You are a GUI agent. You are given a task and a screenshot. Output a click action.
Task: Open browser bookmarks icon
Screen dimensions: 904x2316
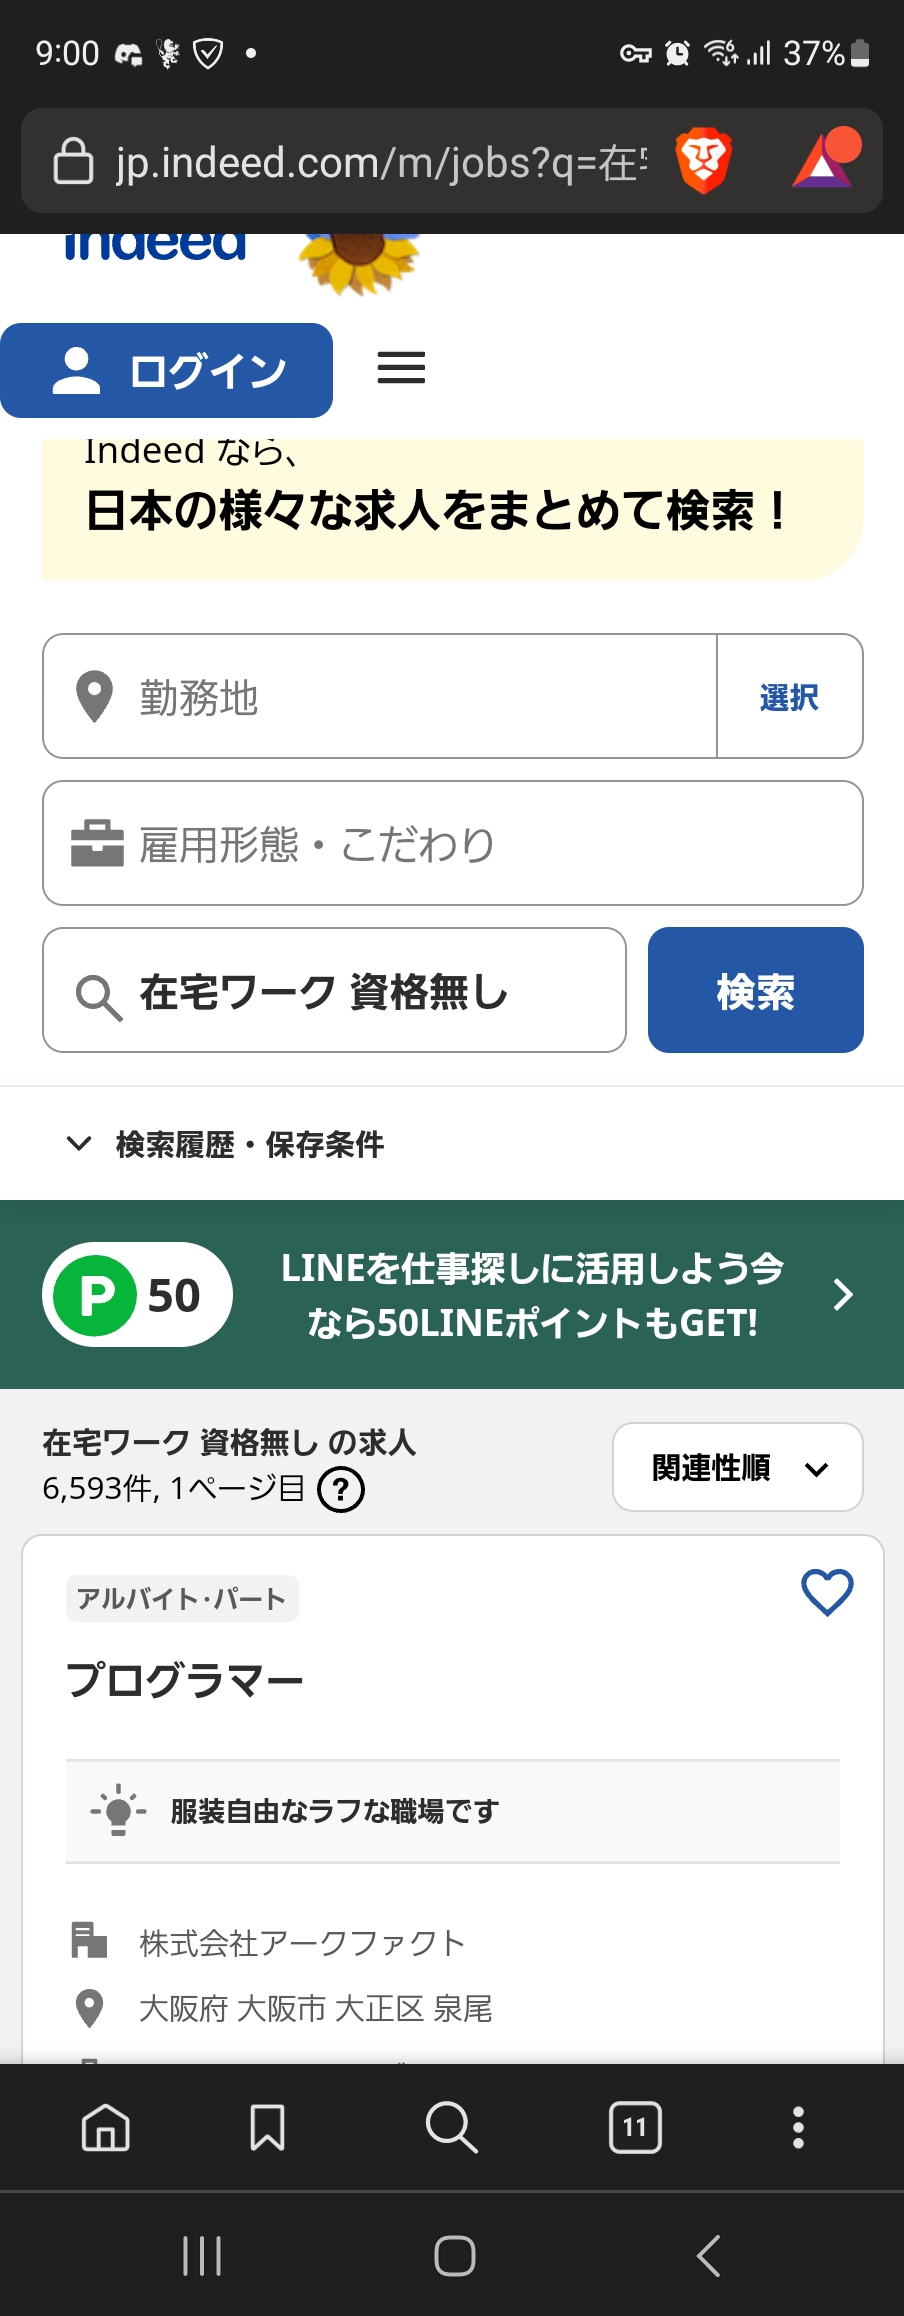pyautogui.click(x=267, y=2126)
